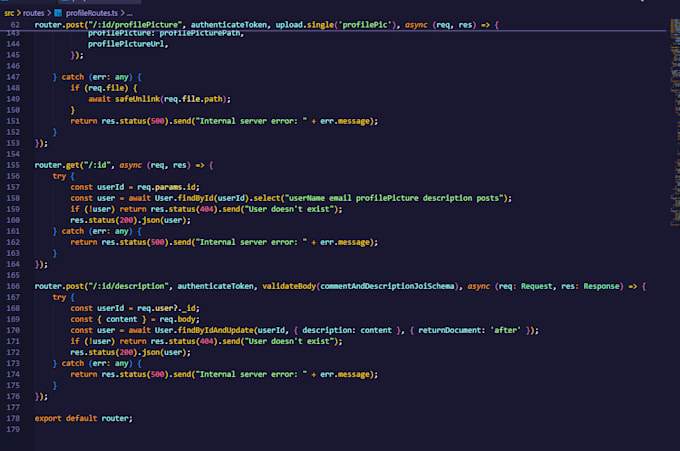Click 'returnDocument' on line 170
The width and height of the screenshot is (680, 451).
pos(450,330)
